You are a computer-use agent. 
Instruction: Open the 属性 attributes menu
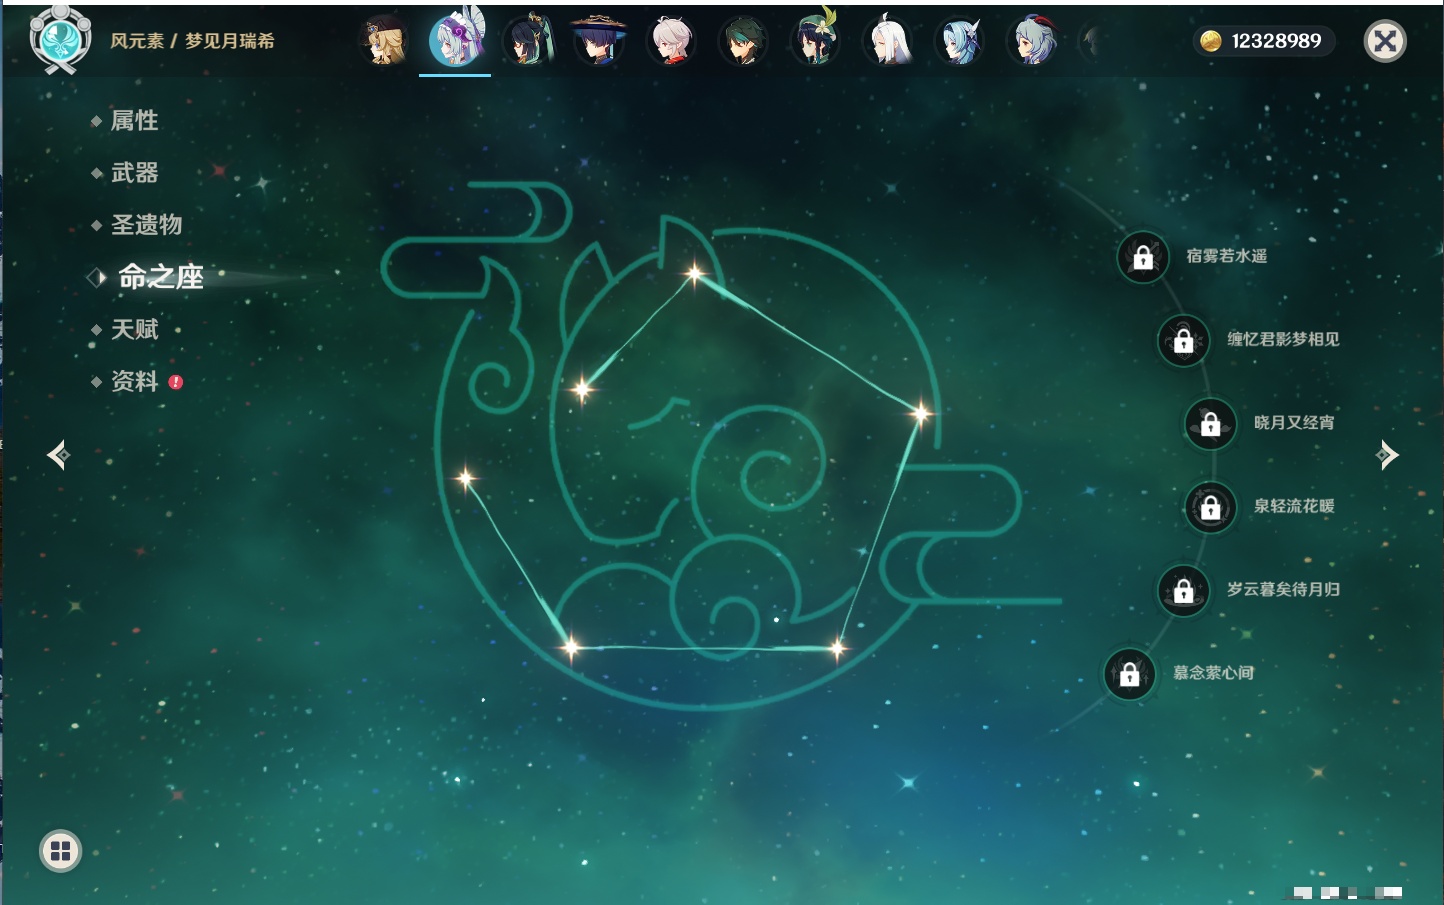pos(134,121)
